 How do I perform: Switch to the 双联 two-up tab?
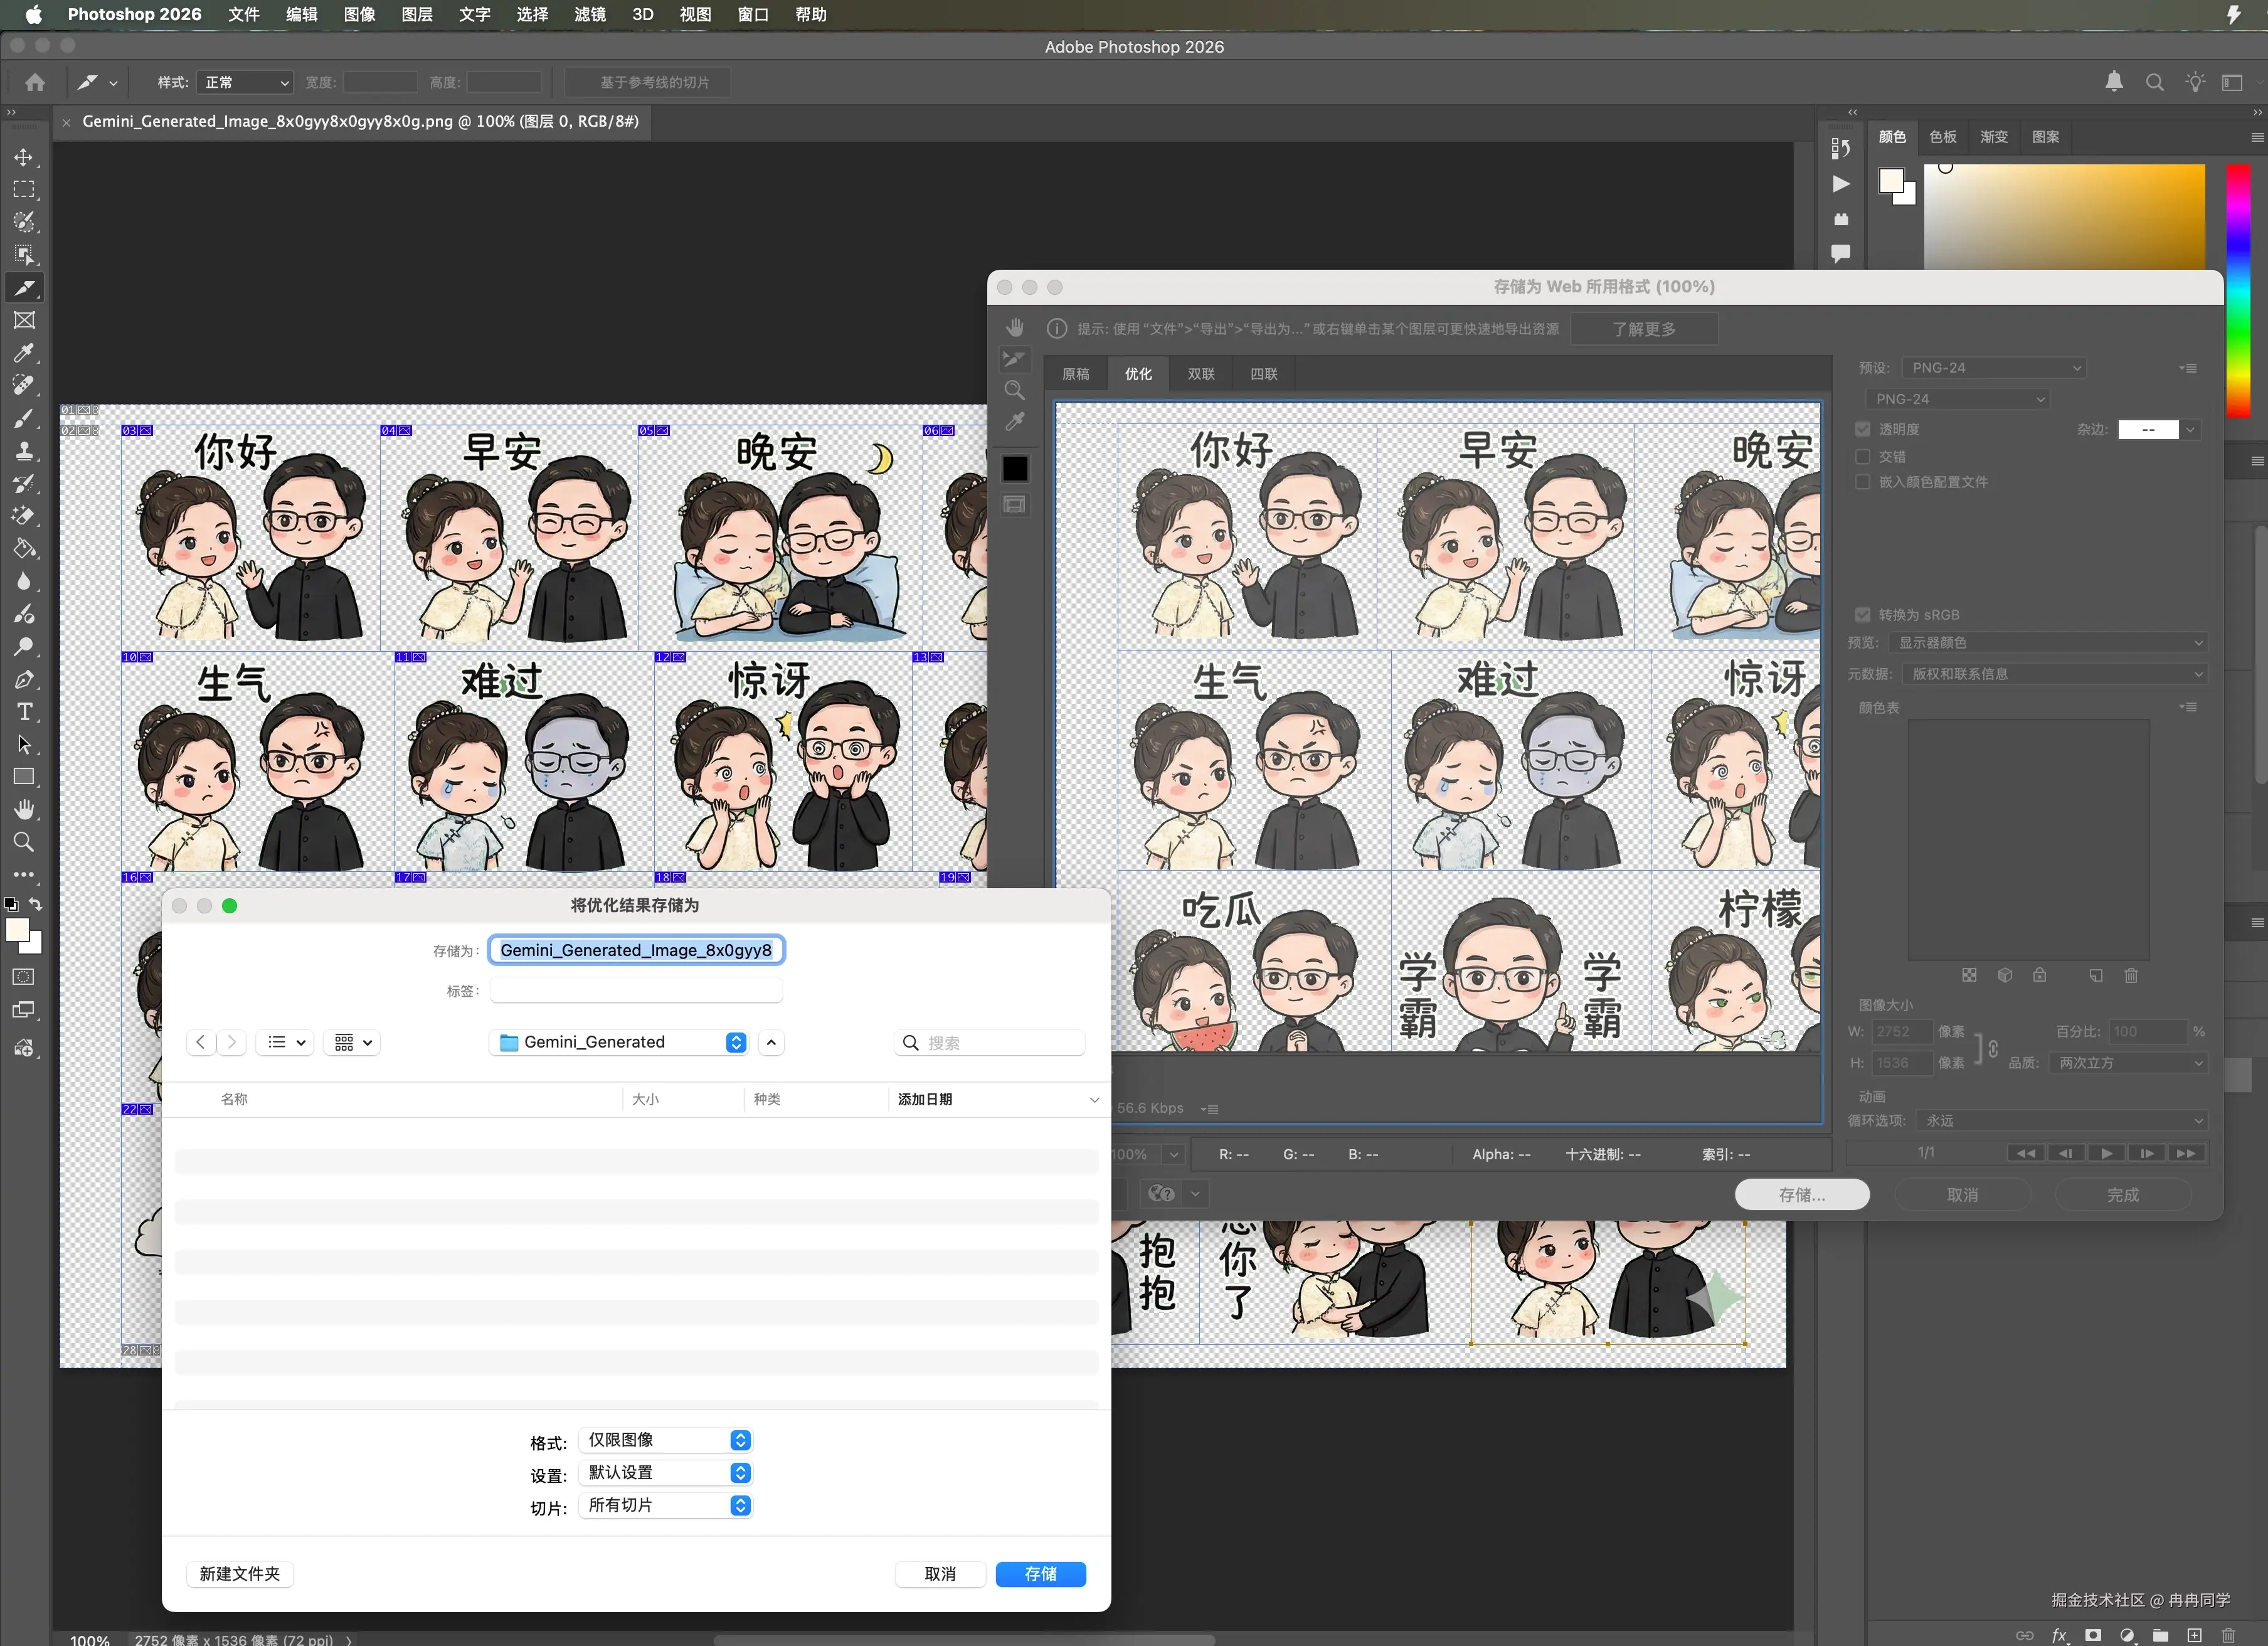tap(1201, 374)
